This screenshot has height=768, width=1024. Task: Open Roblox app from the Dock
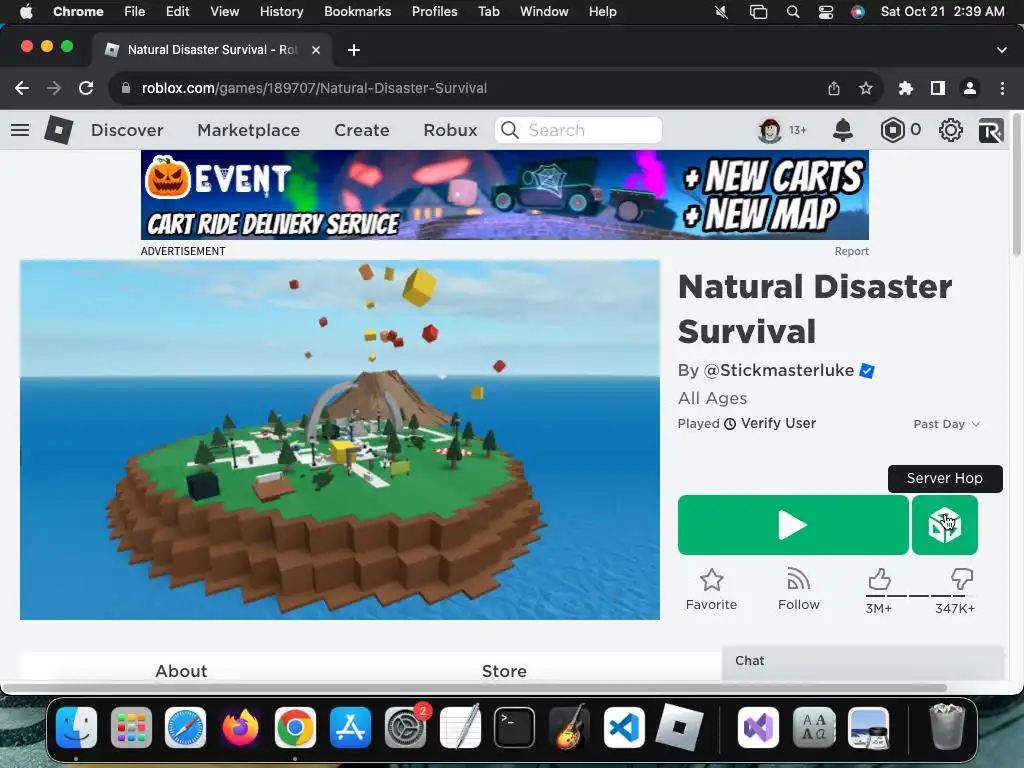(x=679, y=727)
